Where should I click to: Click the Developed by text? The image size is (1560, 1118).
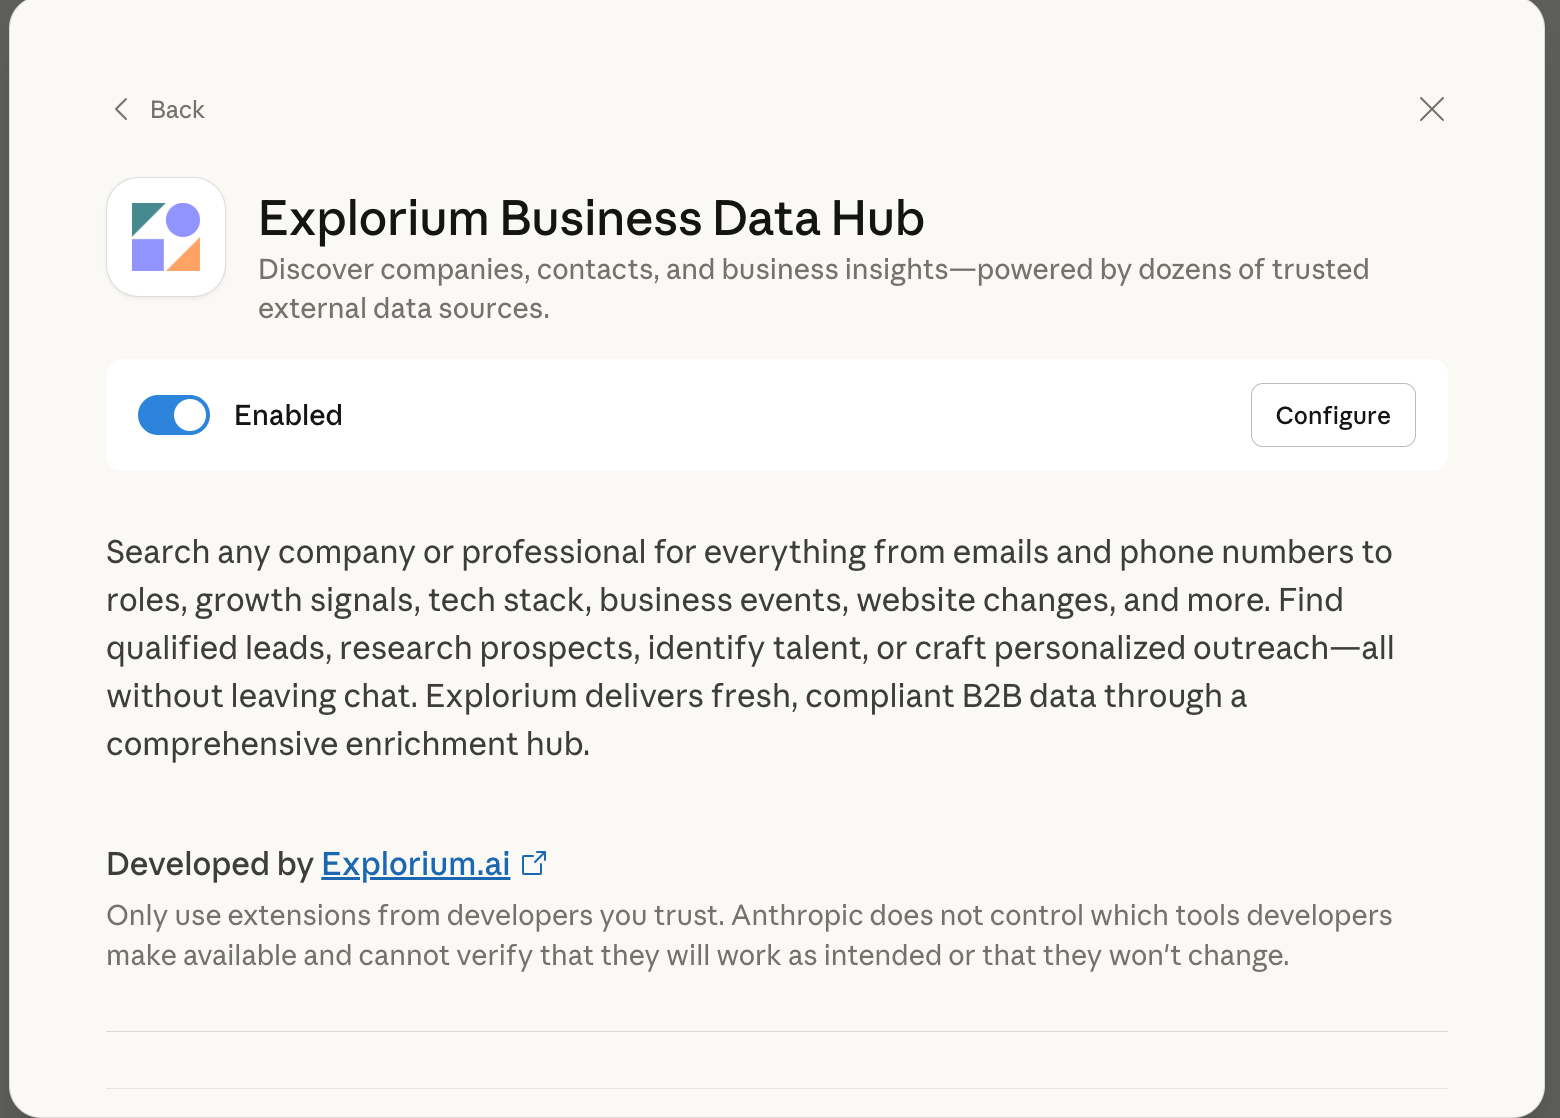click(210, 864)
